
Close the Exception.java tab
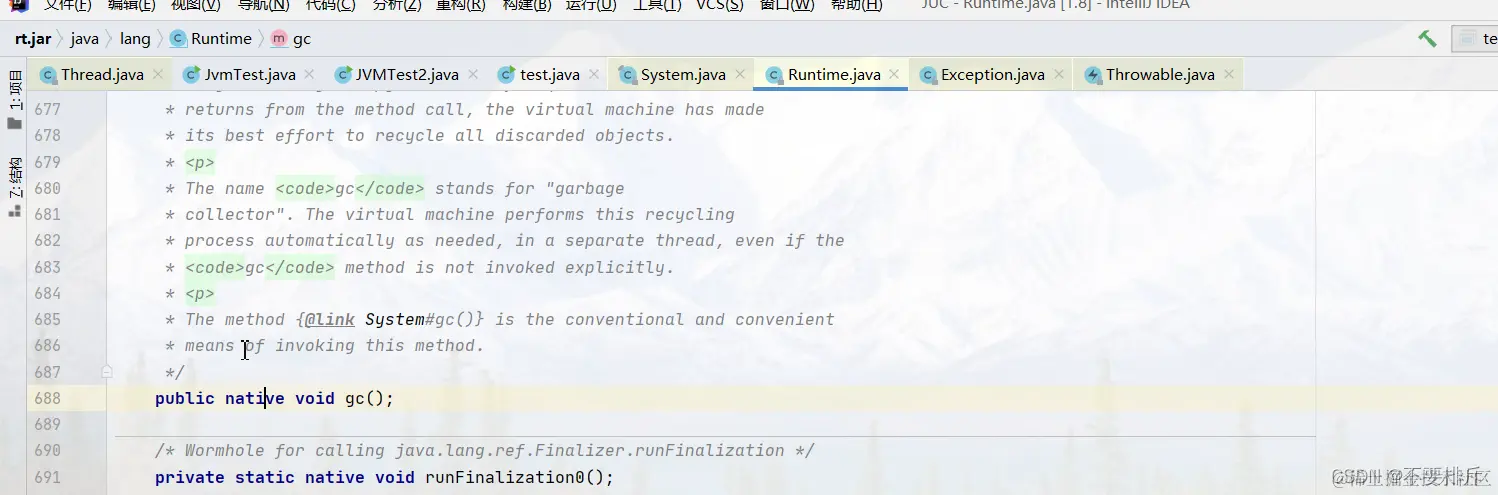1058,74
